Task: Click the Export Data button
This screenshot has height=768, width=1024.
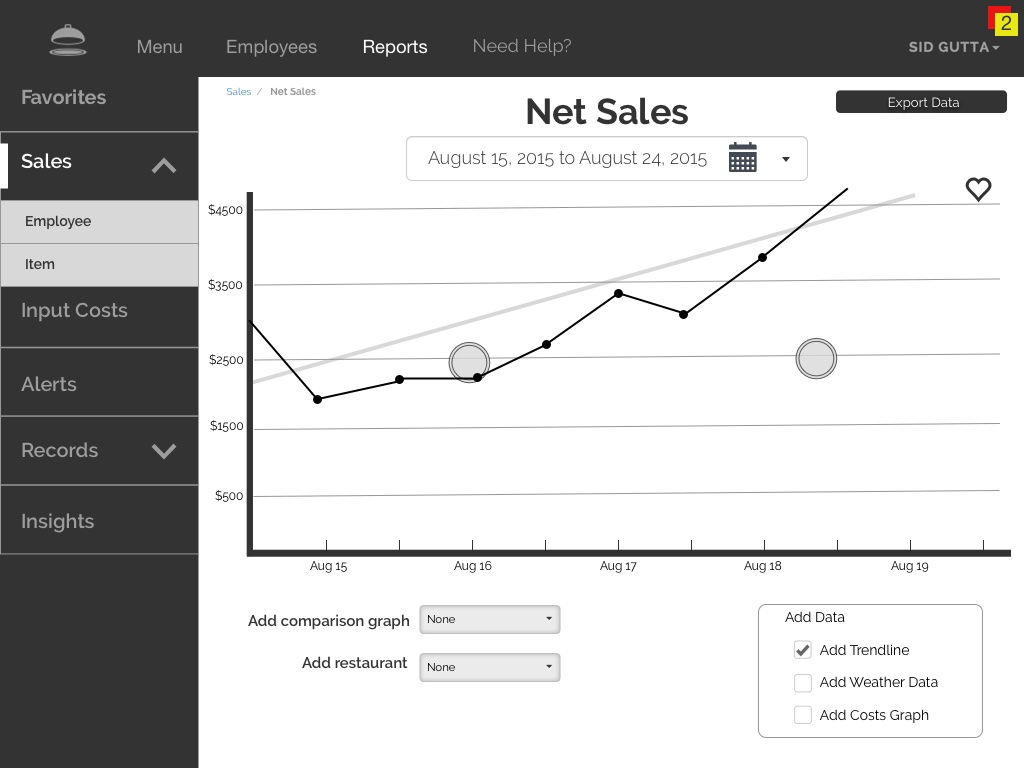Action: 921,102
